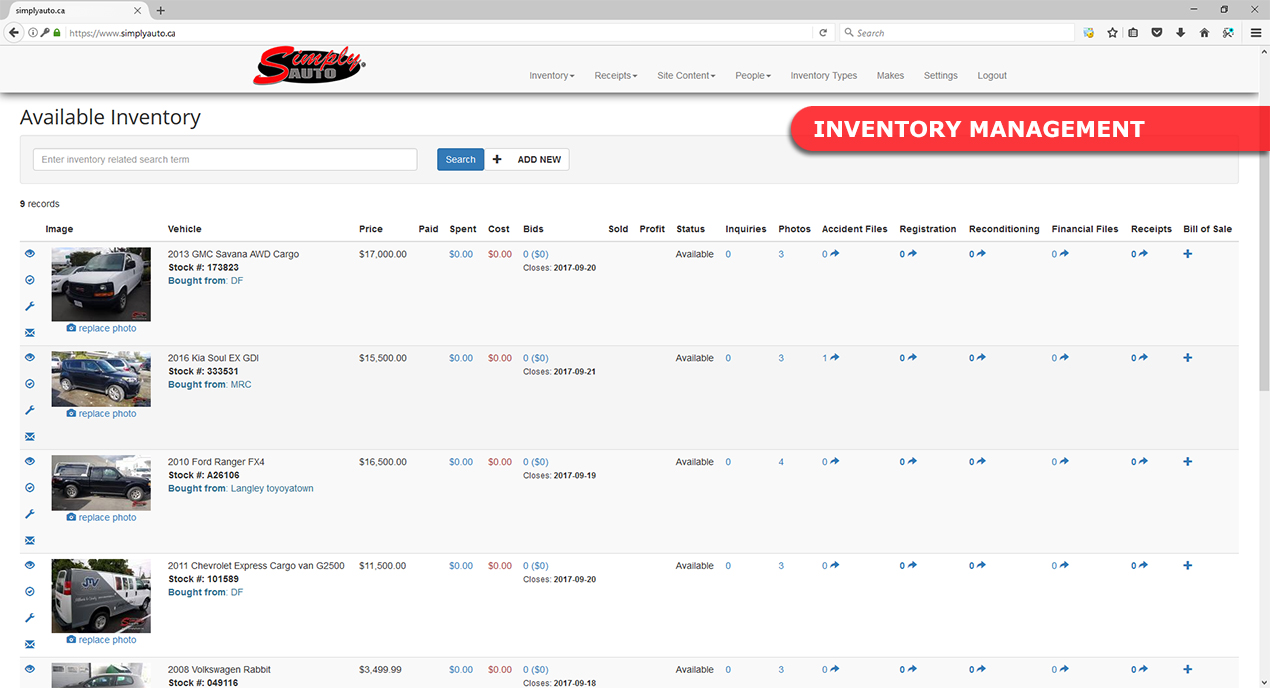Expand the Site Content dropdown menu
This screenshot has width=1270, height=688.
(686, 76)
